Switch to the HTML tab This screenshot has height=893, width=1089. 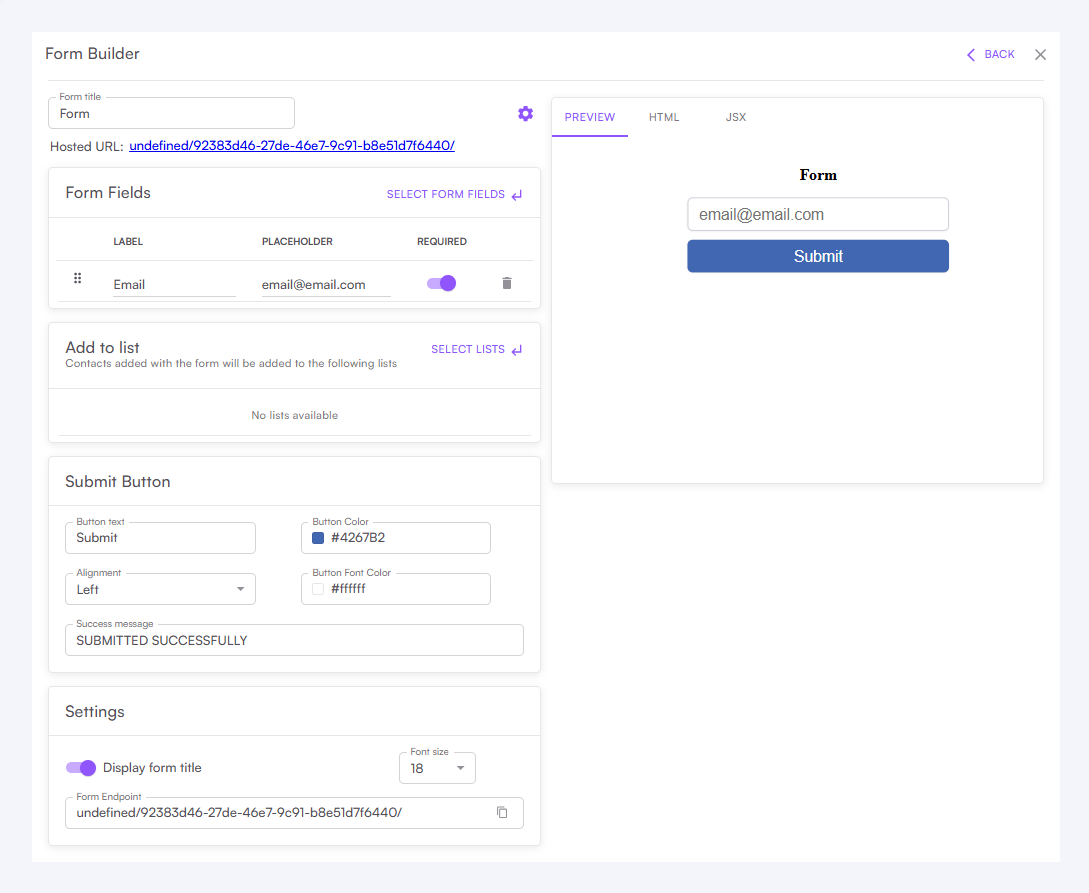tap(664, 117)
